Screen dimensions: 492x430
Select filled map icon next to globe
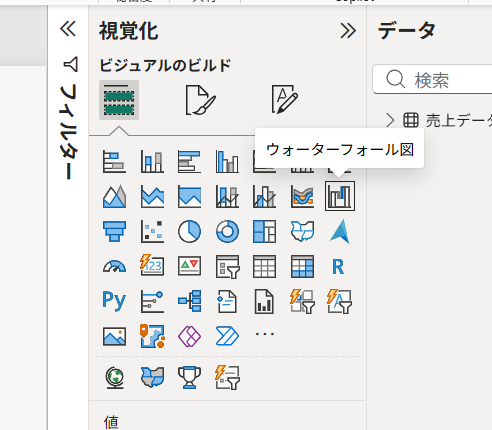click(x=152, y=377)
